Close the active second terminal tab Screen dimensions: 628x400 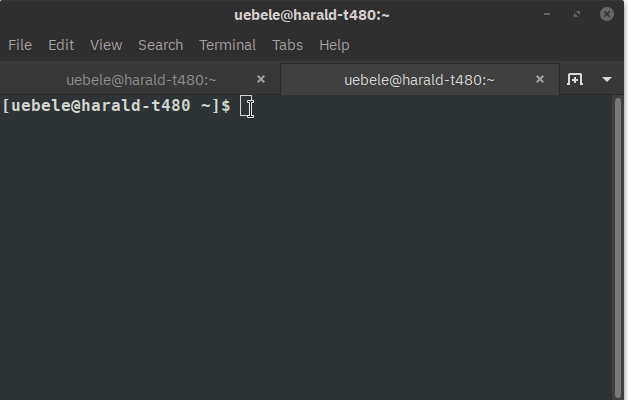pos(539,79)
